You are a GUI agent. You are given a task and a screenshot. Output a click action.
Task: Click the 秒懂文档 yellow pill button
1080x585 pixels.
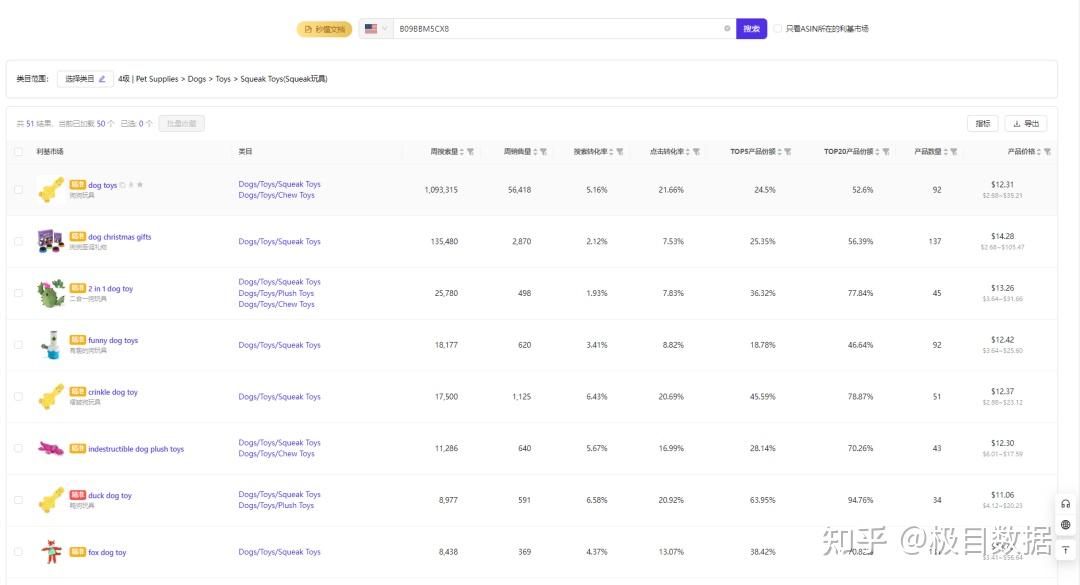tap(324, 29)
